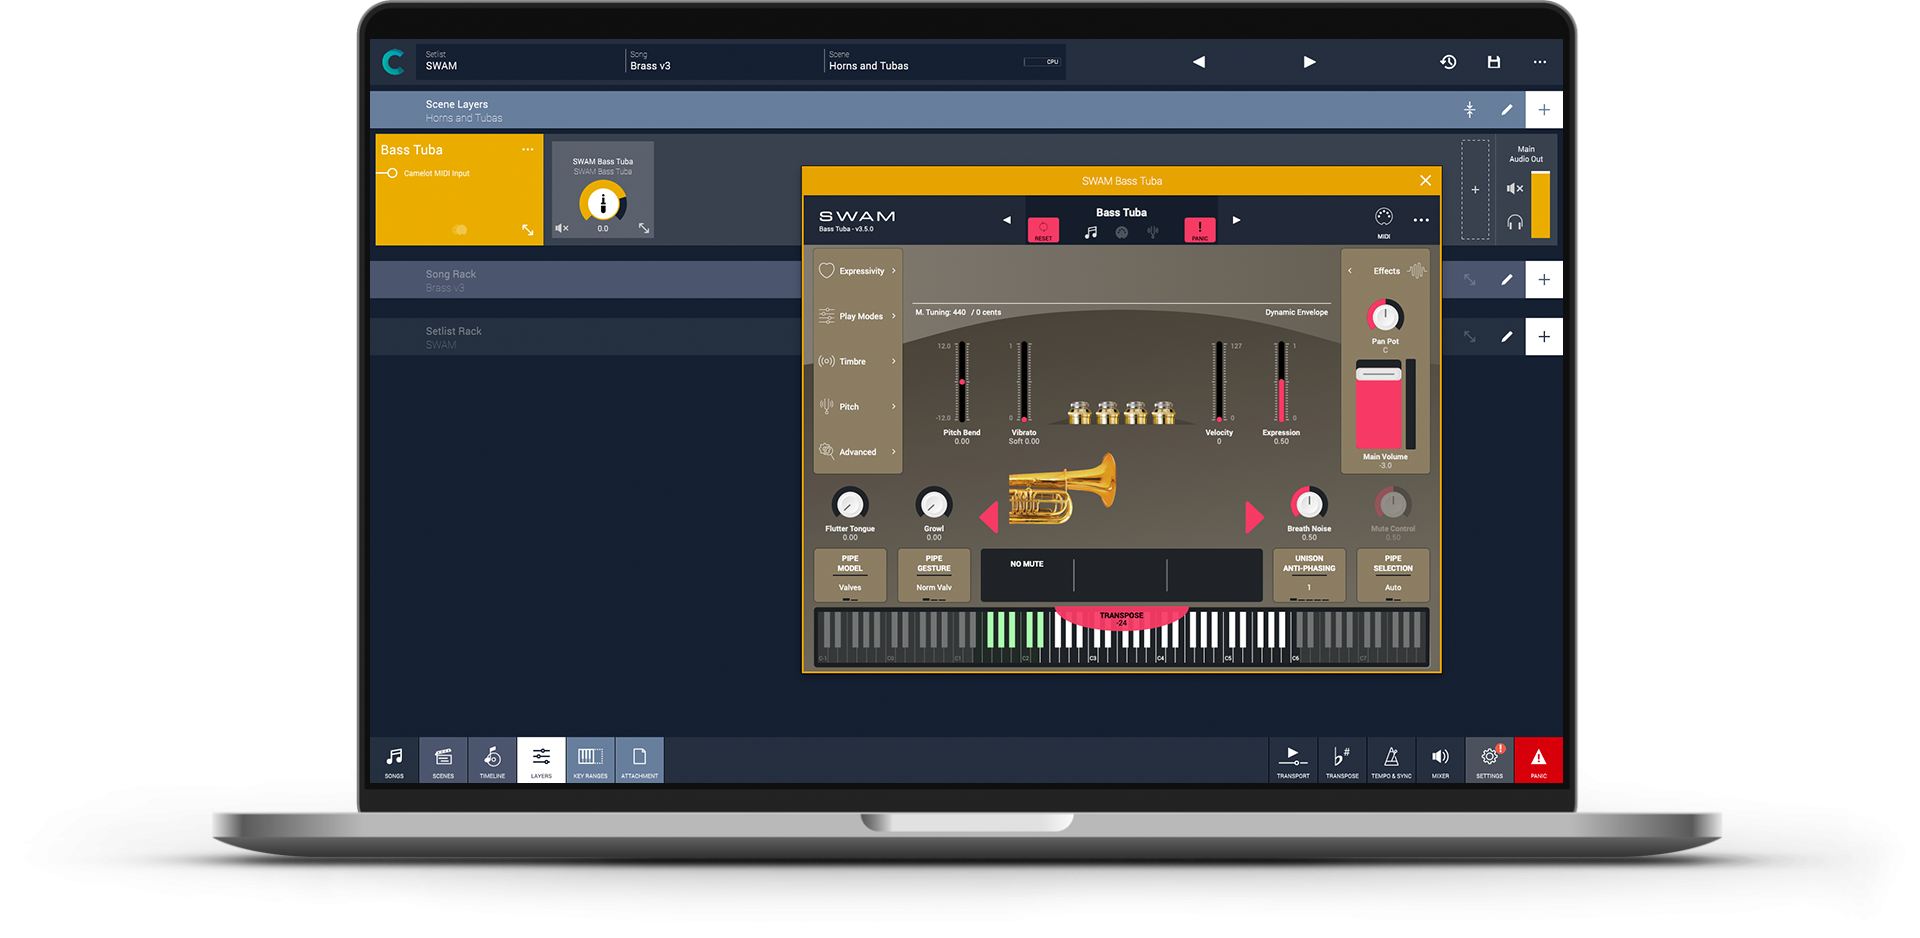Open the Timeline tab
1920x938 pixels.
point(492,761)
